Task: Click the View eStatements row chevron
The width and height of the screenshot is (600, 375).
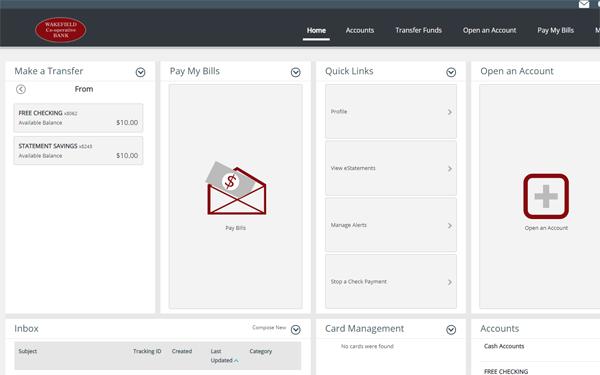Action: [450, 169]
